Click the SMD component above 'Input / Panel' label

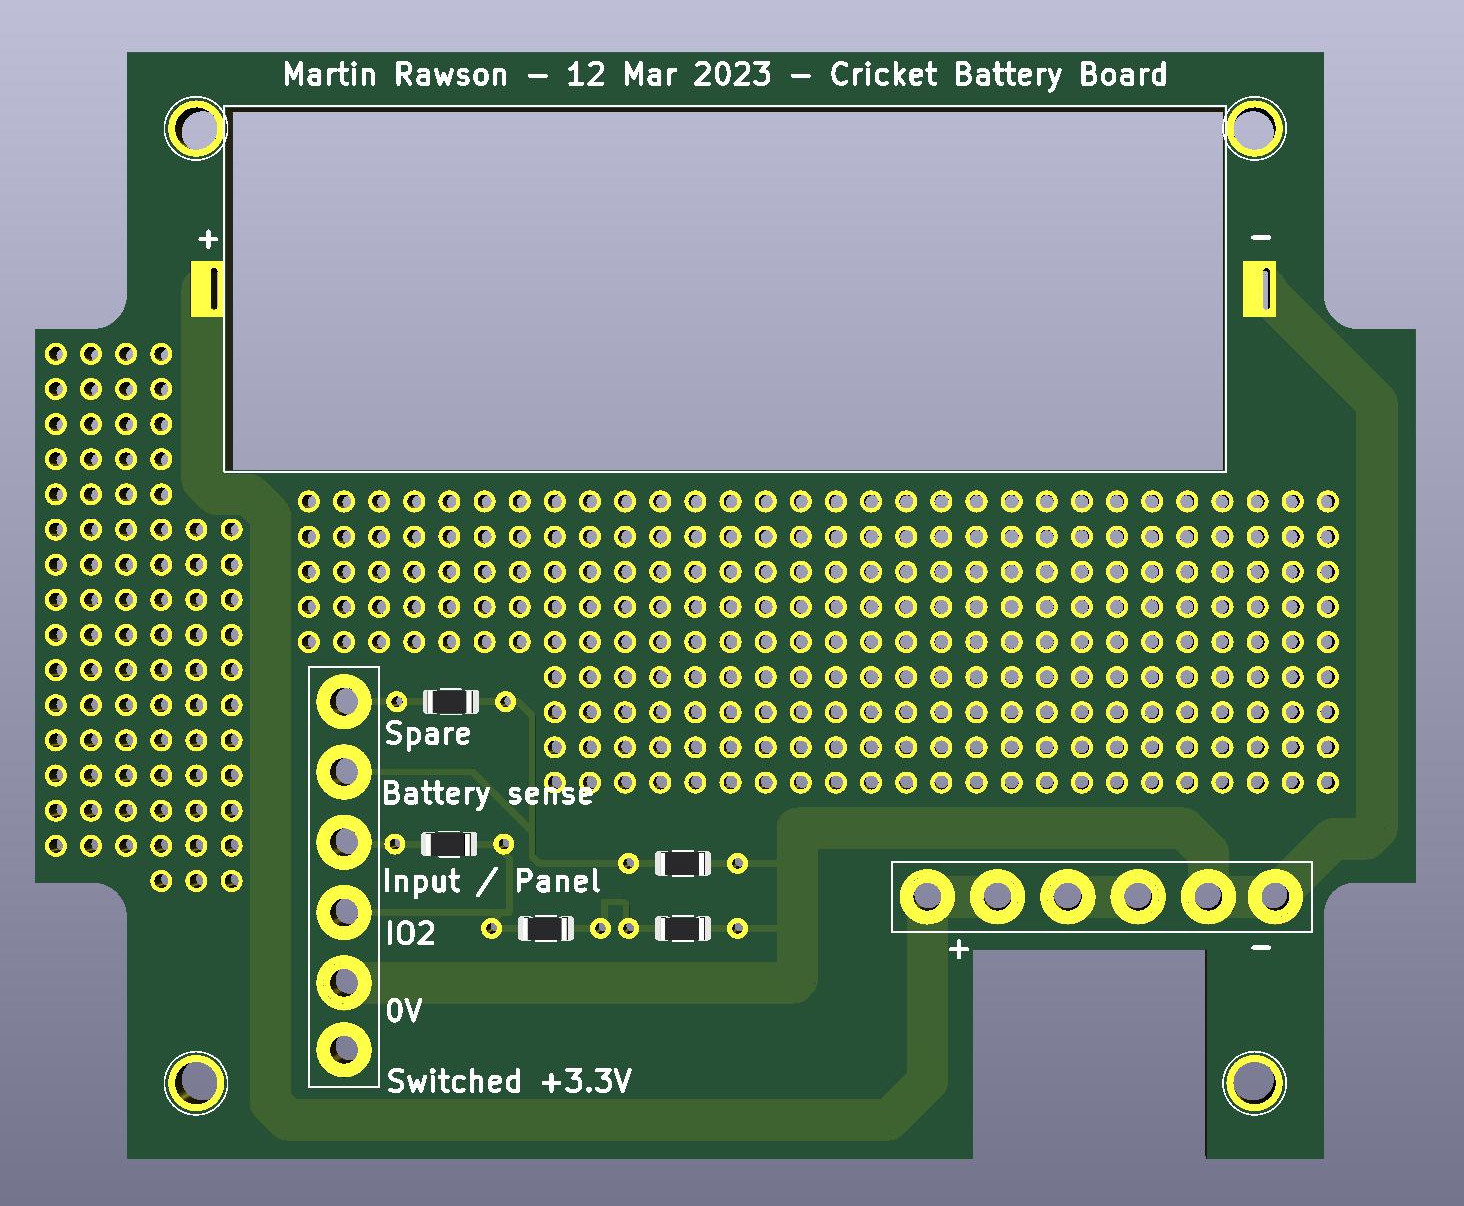pyautogui.click(x=449, y=844)
